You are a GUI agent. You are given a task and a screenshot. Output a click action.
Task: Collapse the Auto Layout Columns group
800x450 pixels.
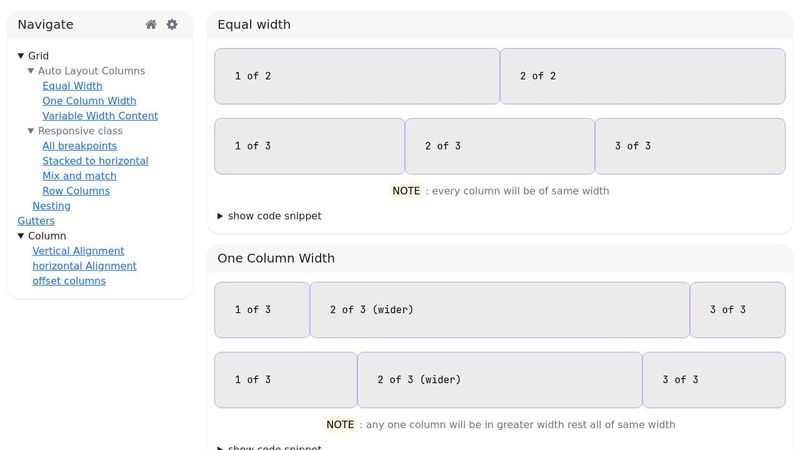pyautogui.click(x=32, y=71)
